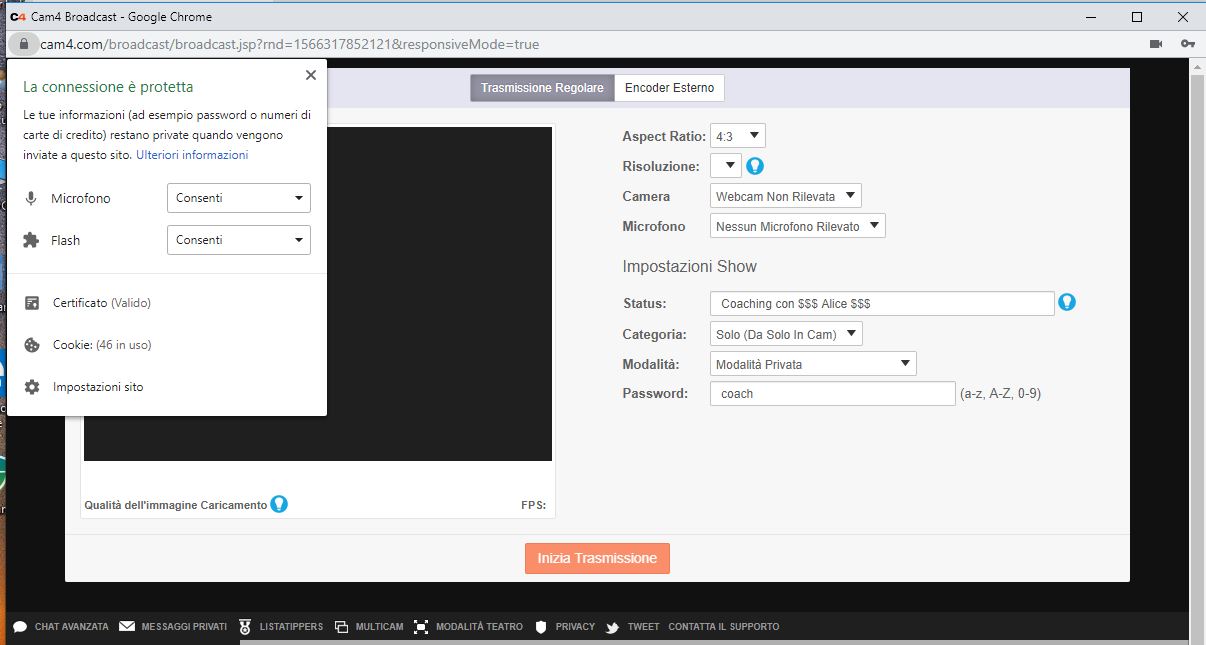Open the Modalità Privata dropdown
This screenshot has height=645, width=1206.
(x=812, y=364)
